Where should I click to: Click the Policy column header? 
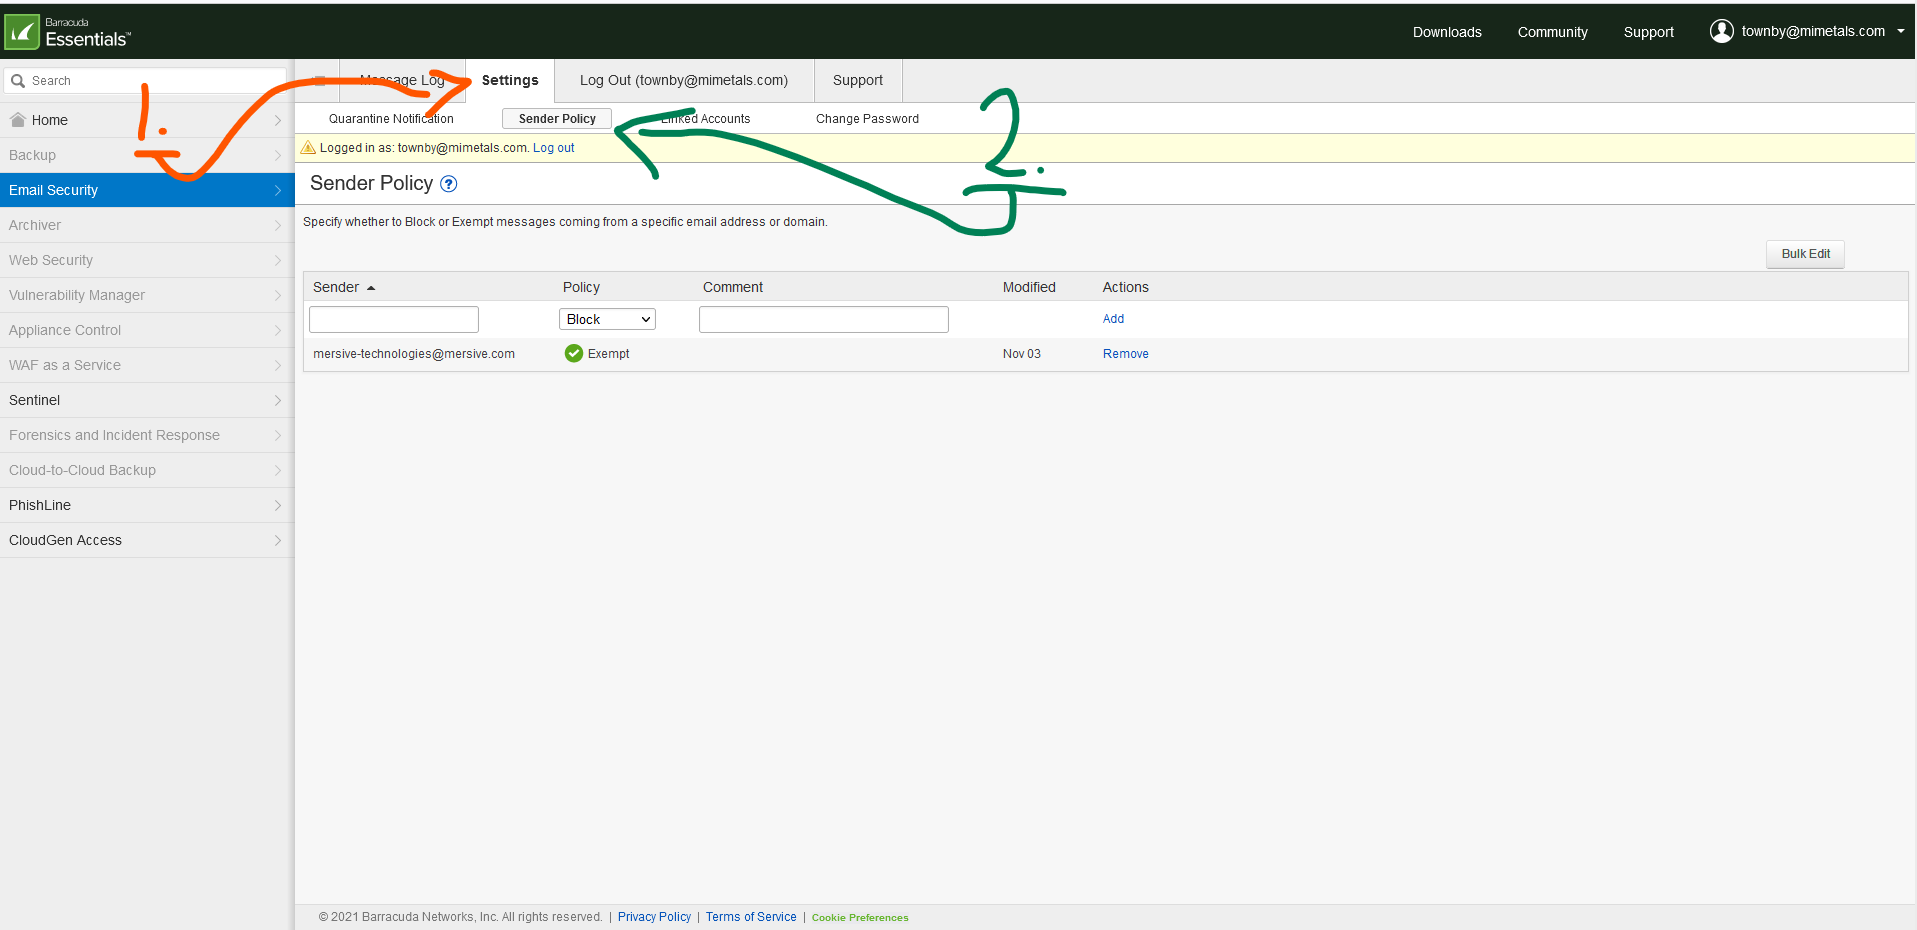point(581,287)
